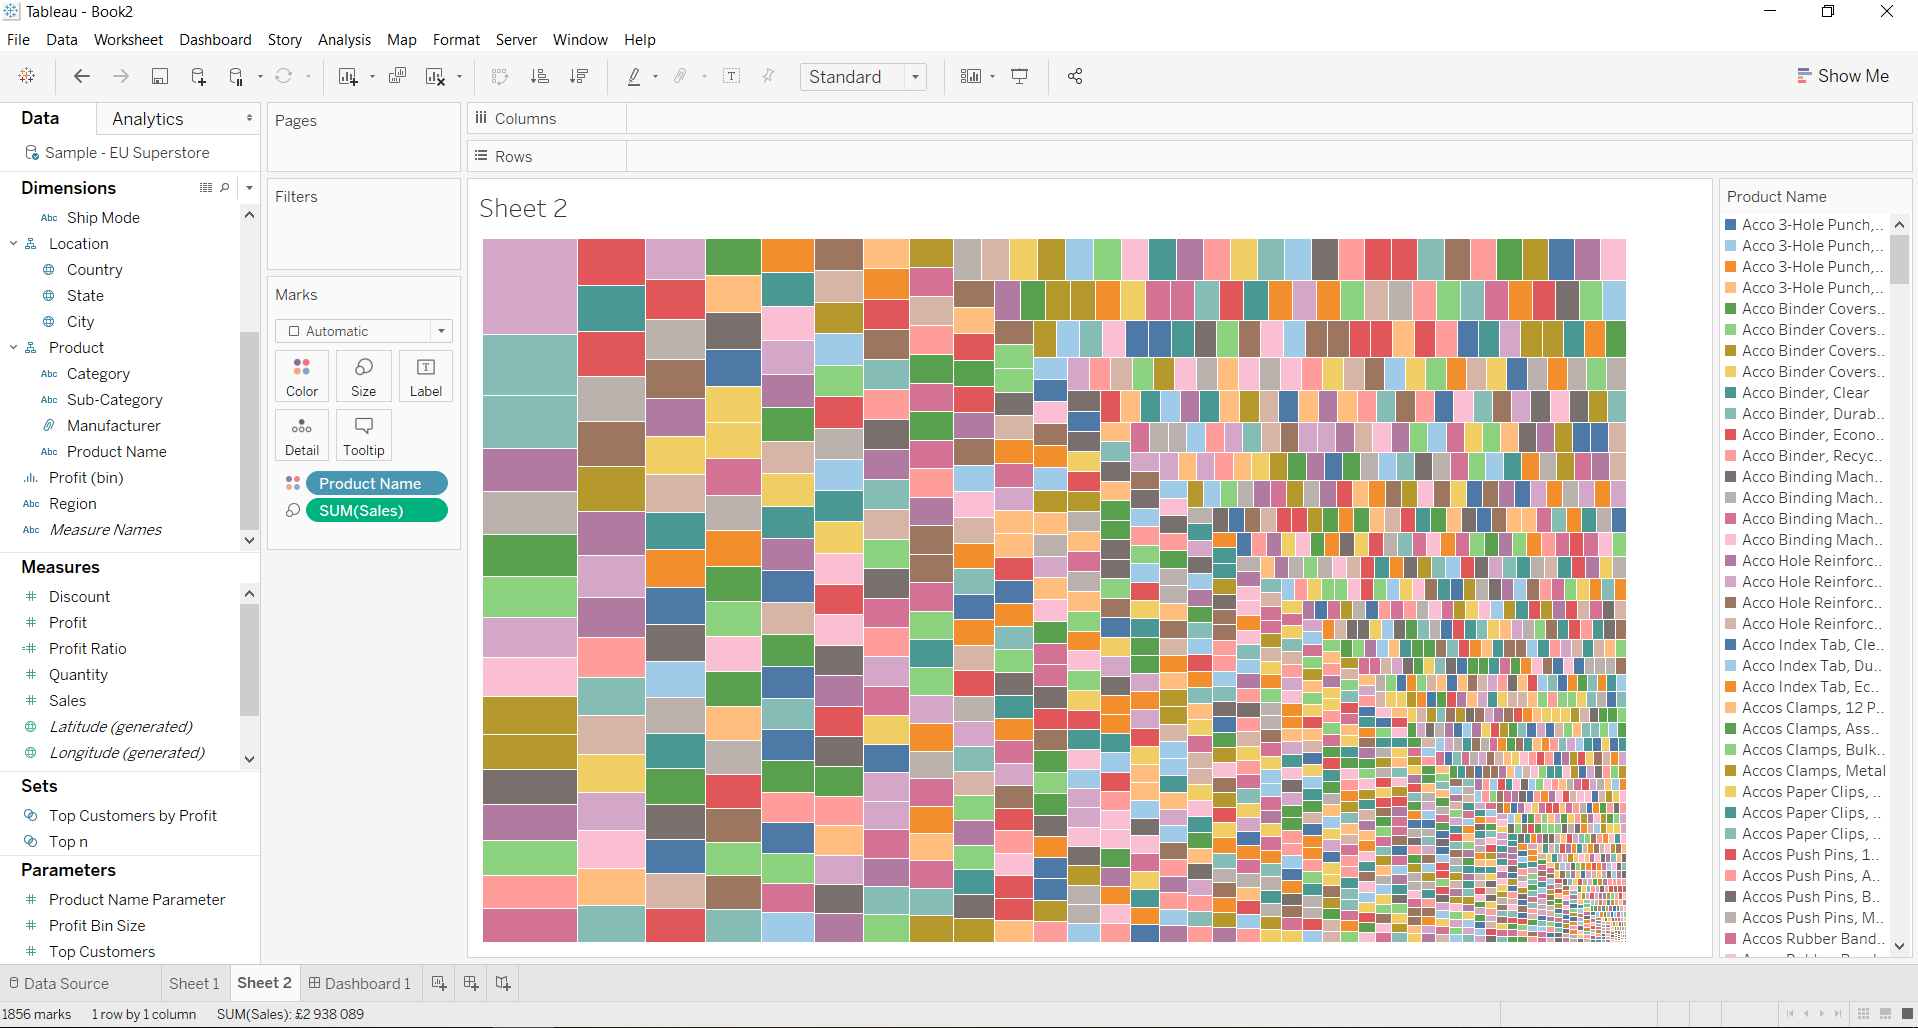Click the New Data Source icon
Image resolution: width=1918 pixels, height=1028 pixels.
[x=198, y=77]
